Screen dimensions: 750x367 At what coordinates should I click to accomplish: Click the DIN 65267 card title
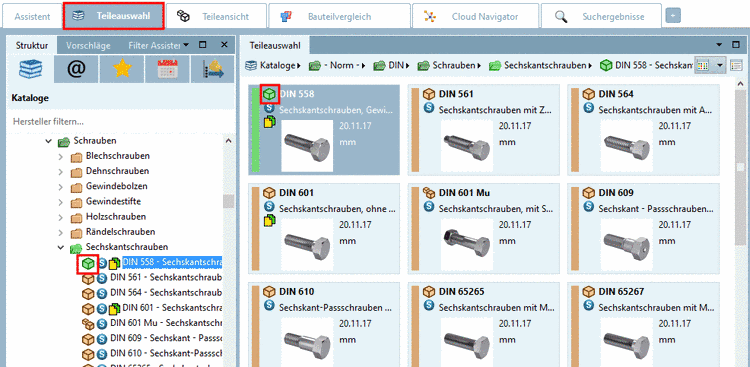621,291
